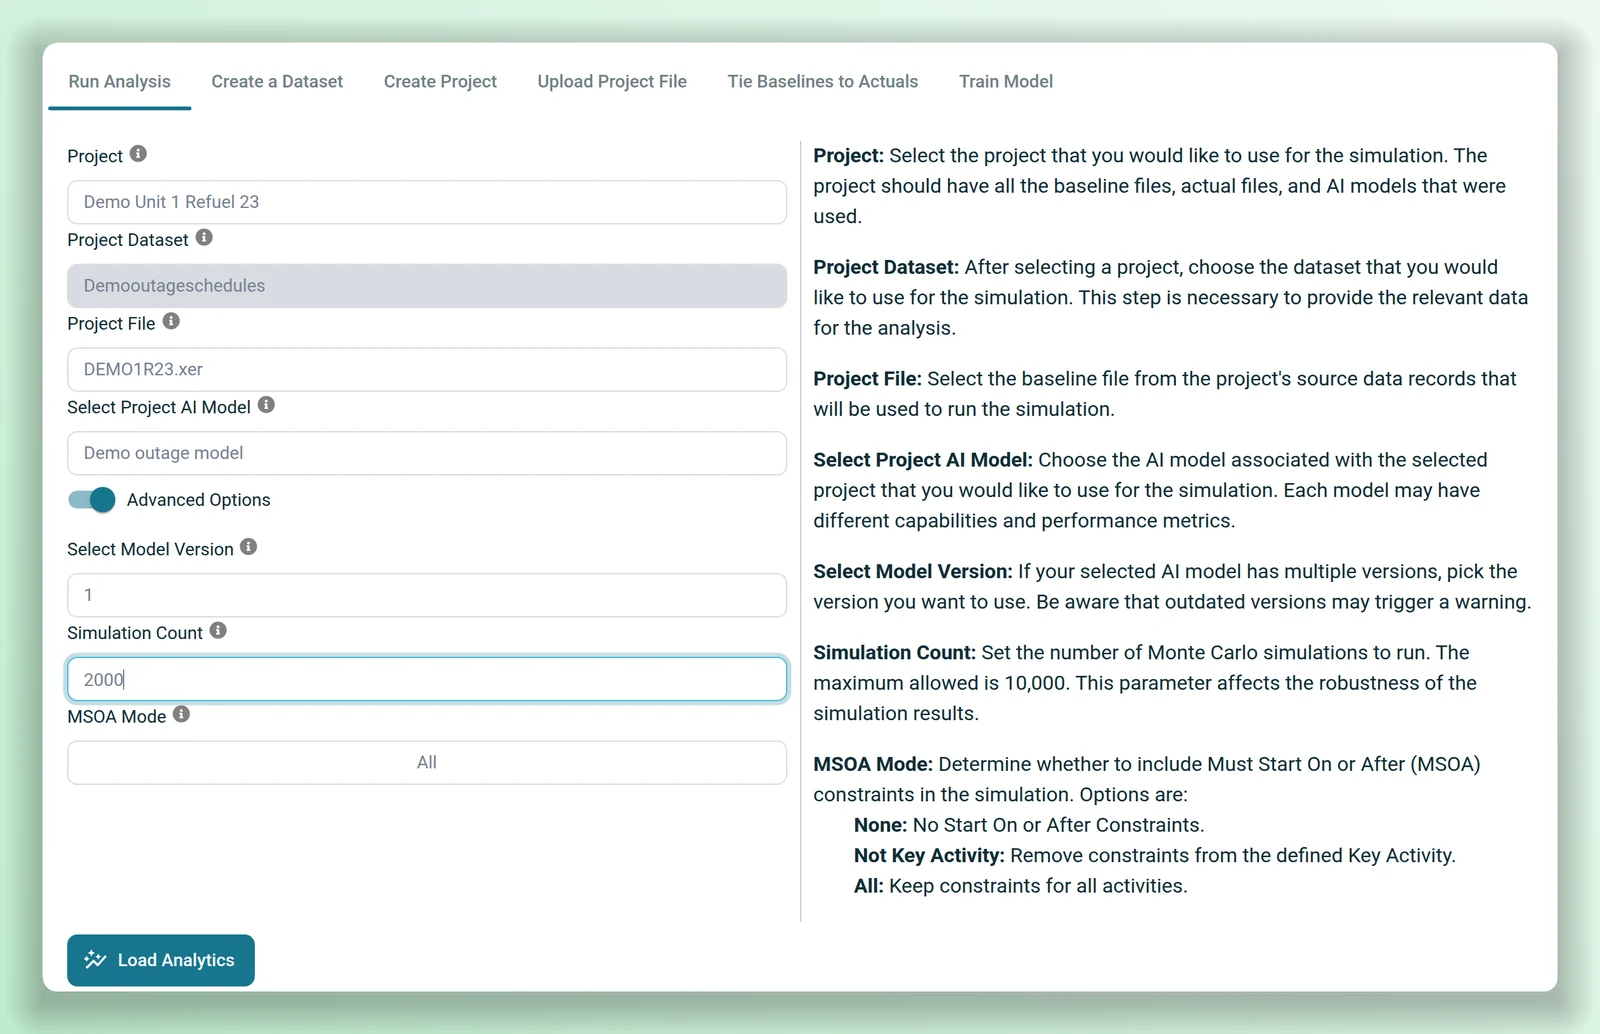The width and height of the screenshot is (1600, 1034).
Task: Open the Create a Dataset tab
Action: [277, 82]
